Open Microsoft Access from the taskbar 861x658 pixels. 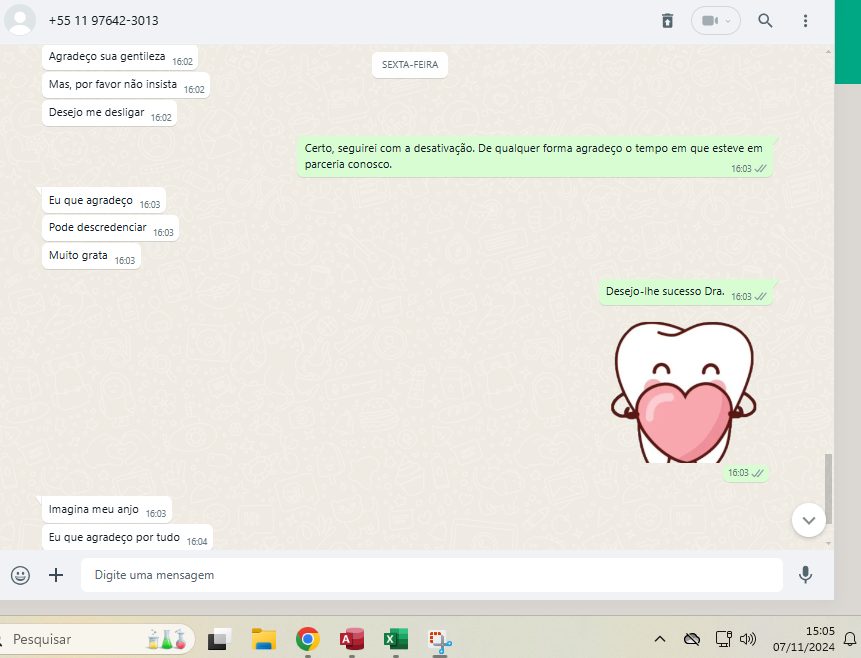click(351, 639)
